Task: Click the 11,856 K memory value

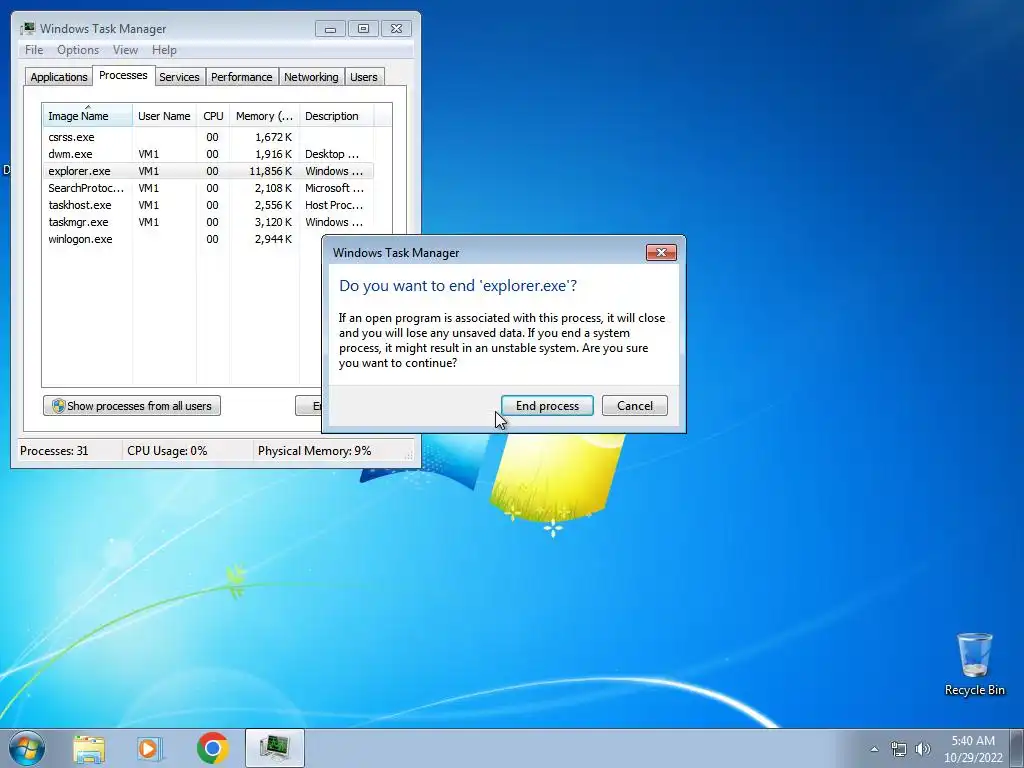Action: pos(270,171)
